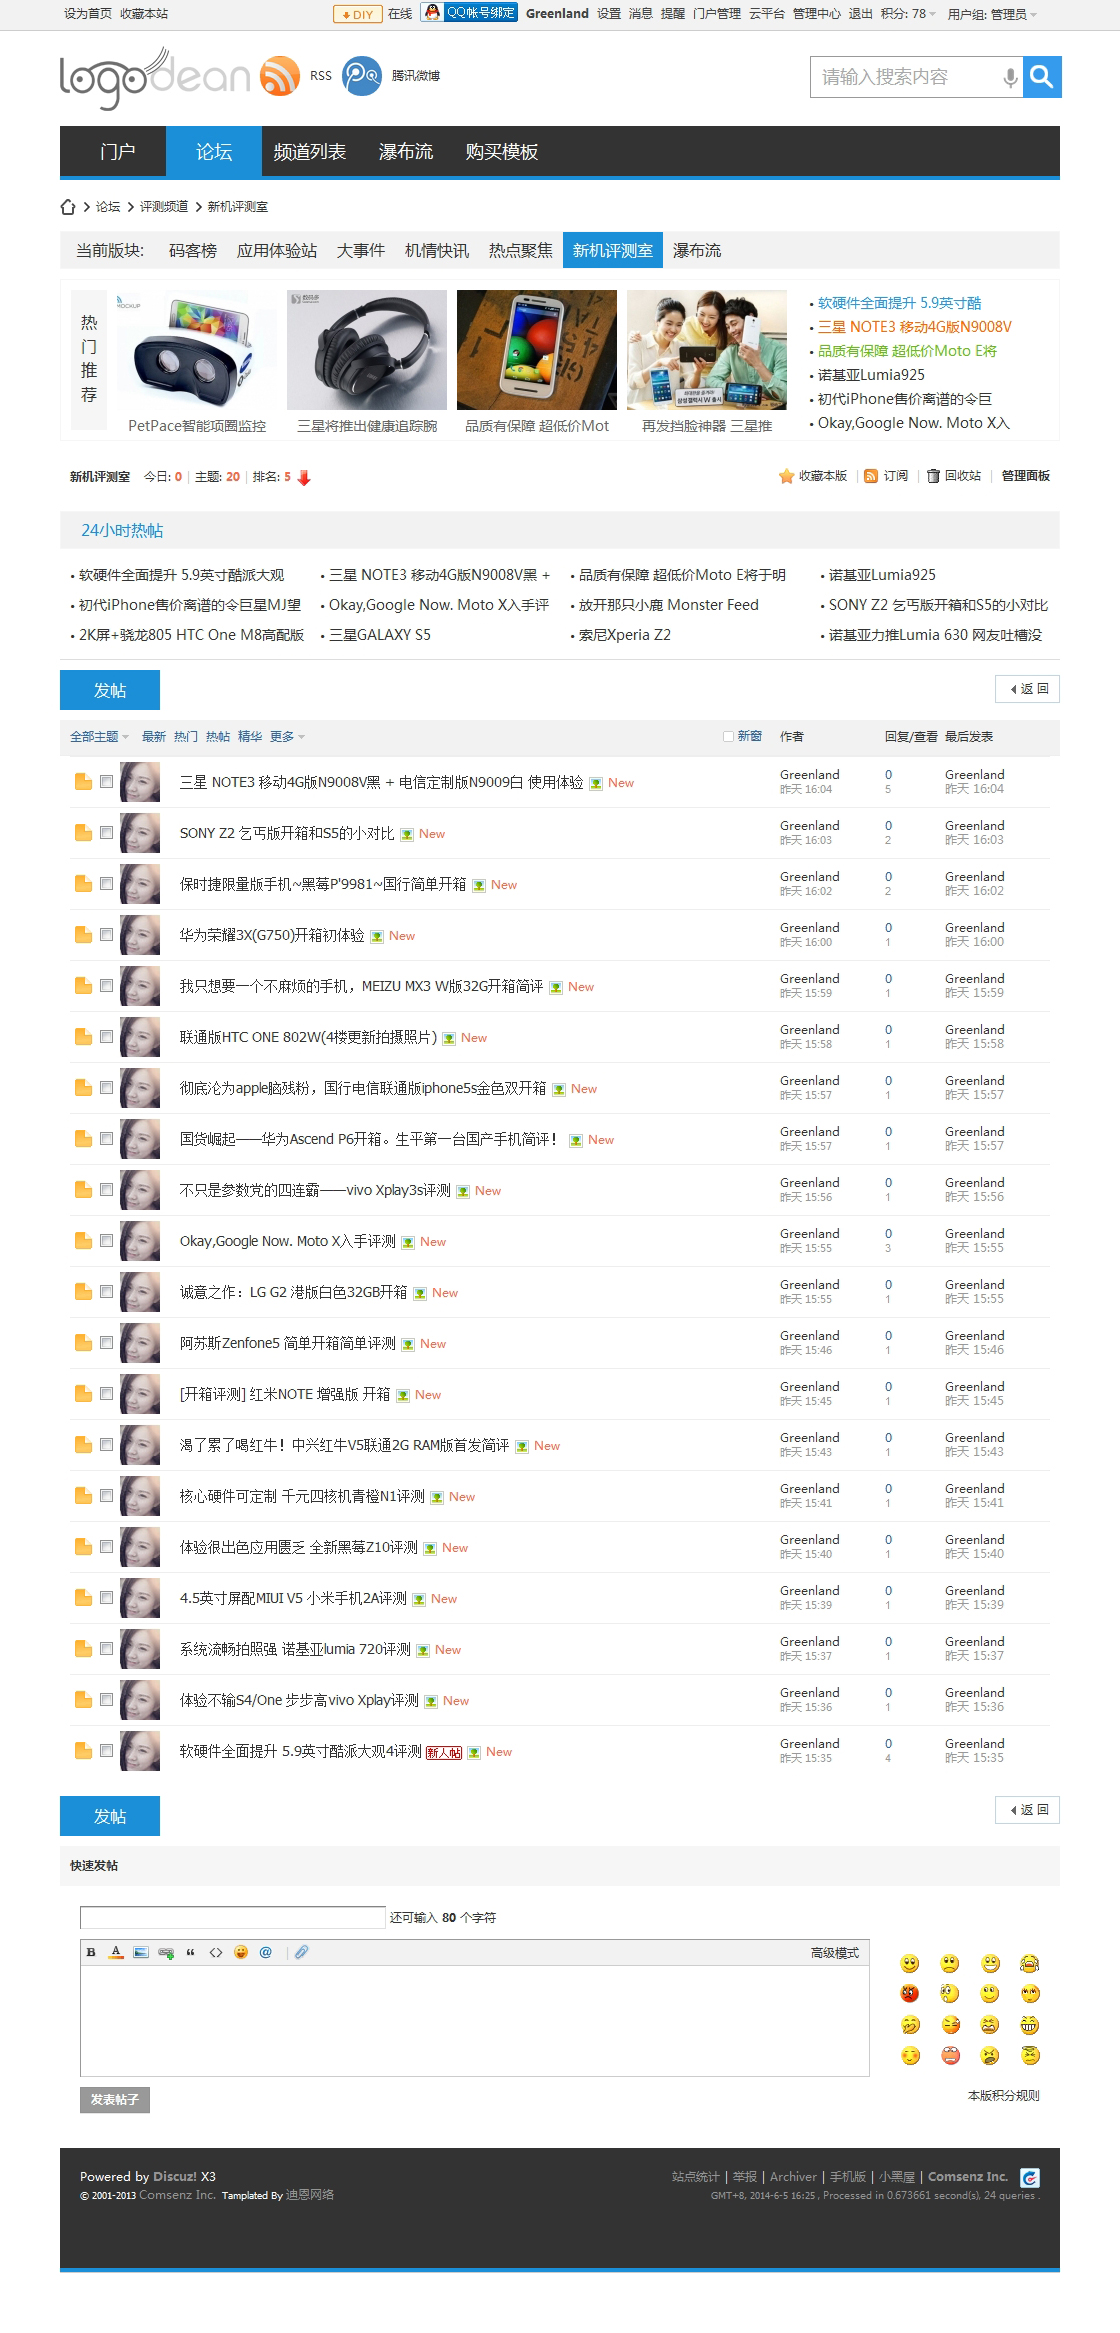Image resolution: width=1120 pixels, height=2333 pixels.
Task: Open the 购买模板 navigation tab
Action: [501, 151]
